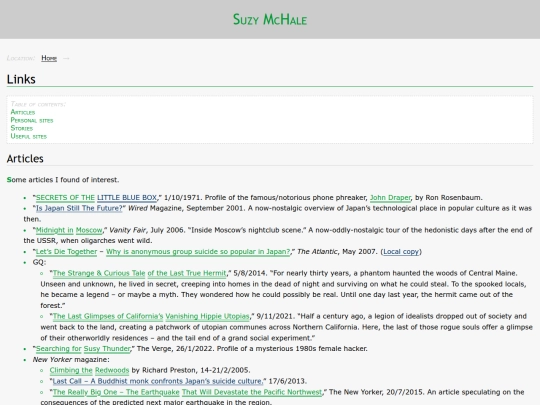Click the Links page heading
The width and height of the screenshot is (540, 405).
[21, 79]
